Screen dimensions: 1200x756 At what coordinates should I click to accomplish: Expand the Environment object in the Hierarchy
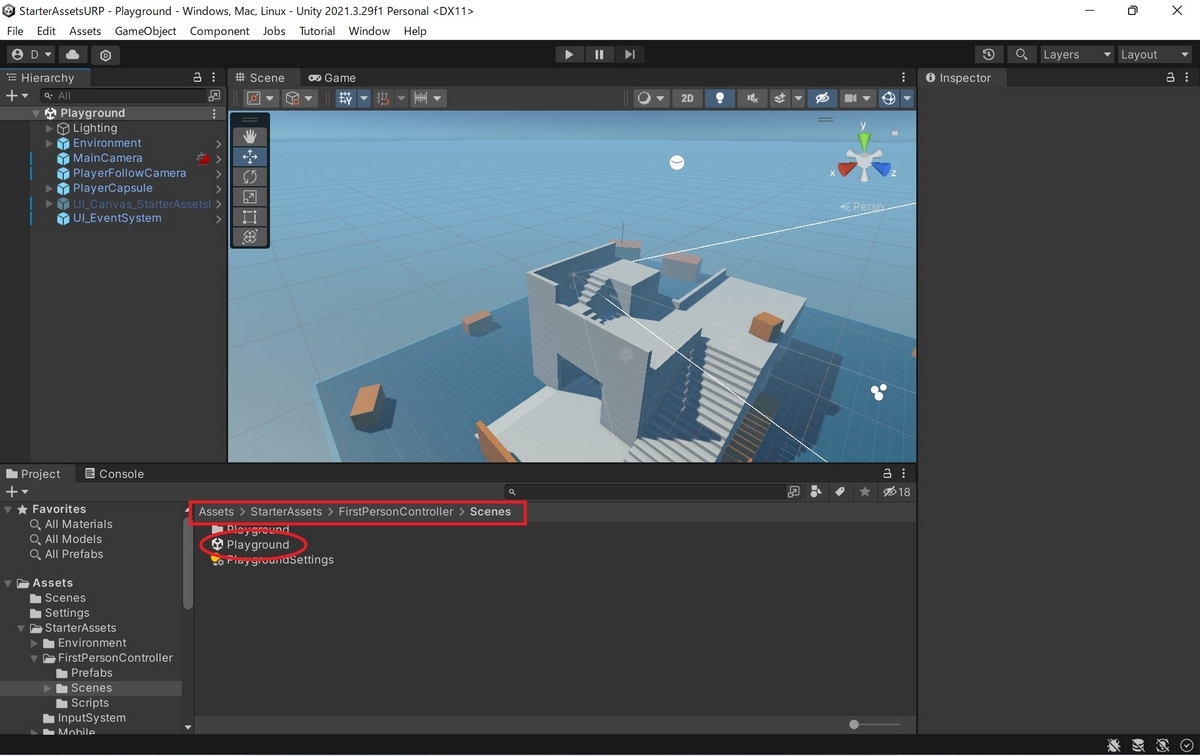tap(47, 142)
